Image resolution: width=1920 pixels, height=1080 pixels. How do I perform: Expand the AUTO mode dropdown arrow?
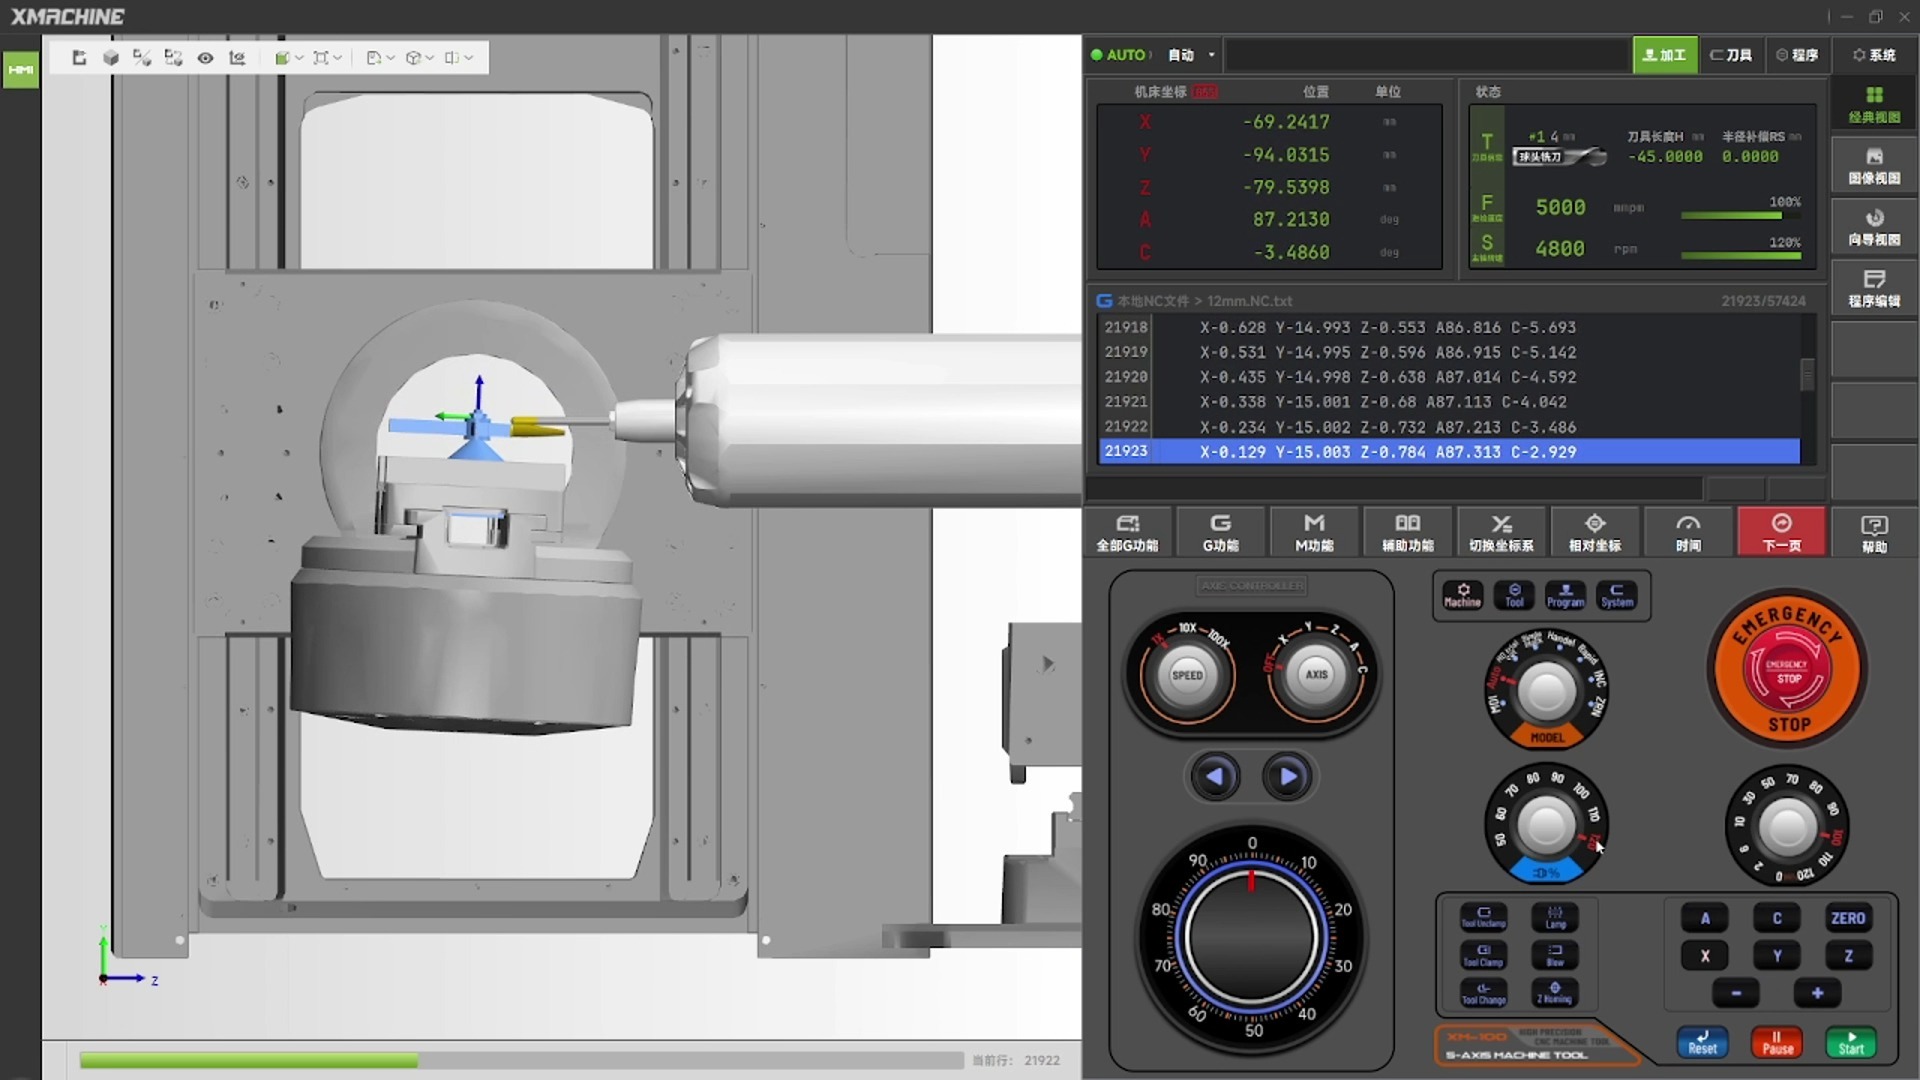click(x=1211, y=55)
